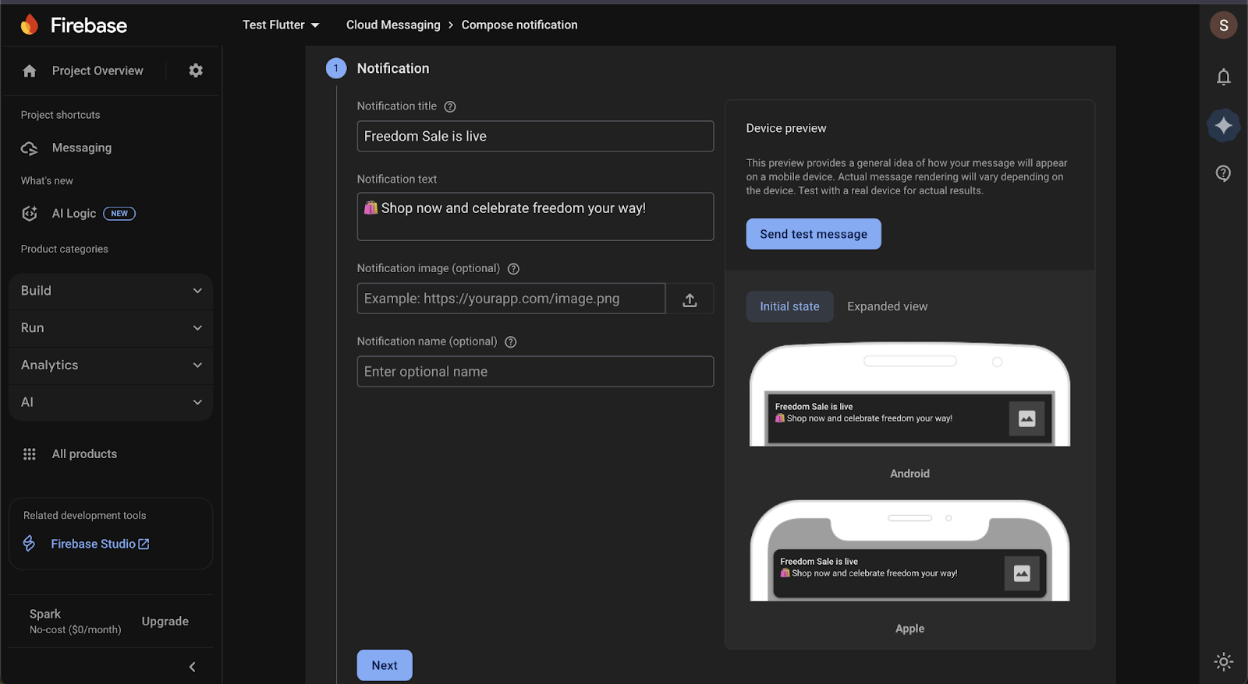Expand the Run category

[111, 328]
